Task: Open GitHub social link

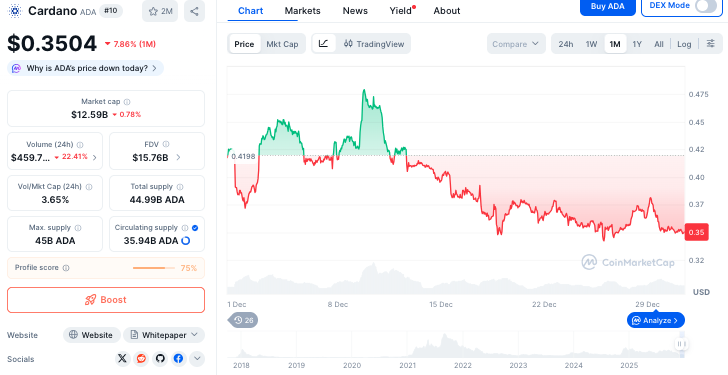Action: pyautogui.click(x=160, y=358)
